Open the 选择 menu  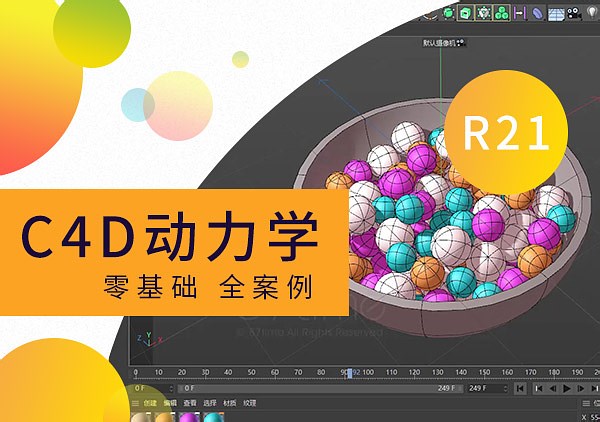[x=210, y=403]
